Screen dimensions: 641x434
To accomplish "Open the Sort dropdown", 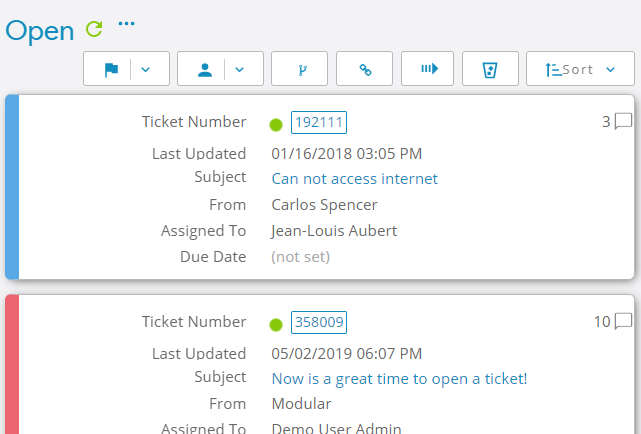I will pyautogui.click(x=581, y=69).
